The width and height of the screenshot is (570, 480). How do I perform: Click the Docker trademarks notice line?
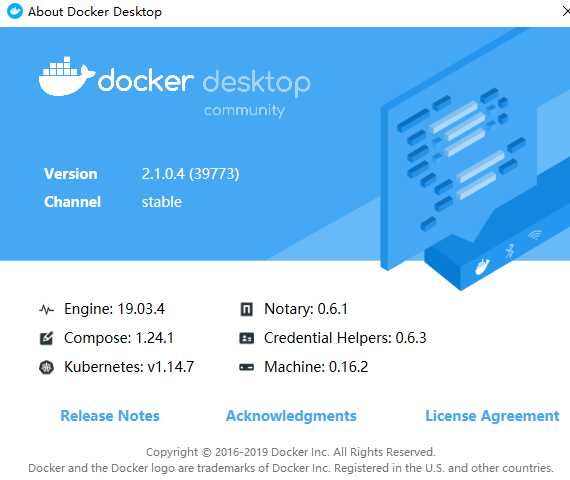click(290, 468)
